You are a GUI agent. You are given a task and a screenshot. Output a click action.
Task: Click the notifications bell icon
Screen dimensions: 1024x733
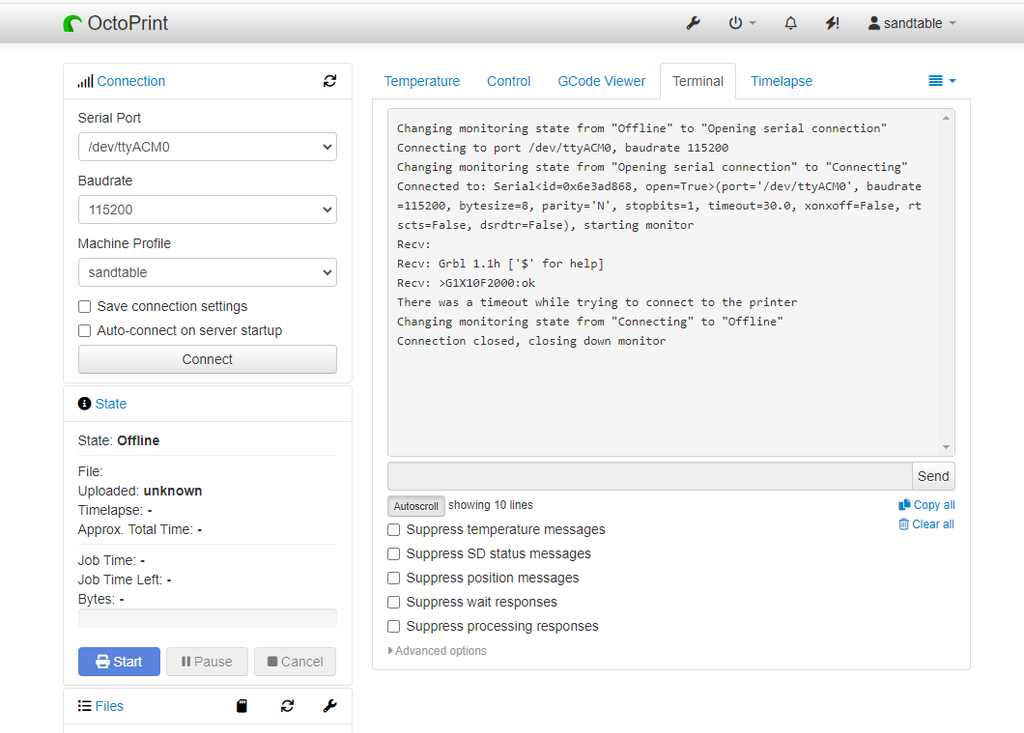tap(790, 24)
